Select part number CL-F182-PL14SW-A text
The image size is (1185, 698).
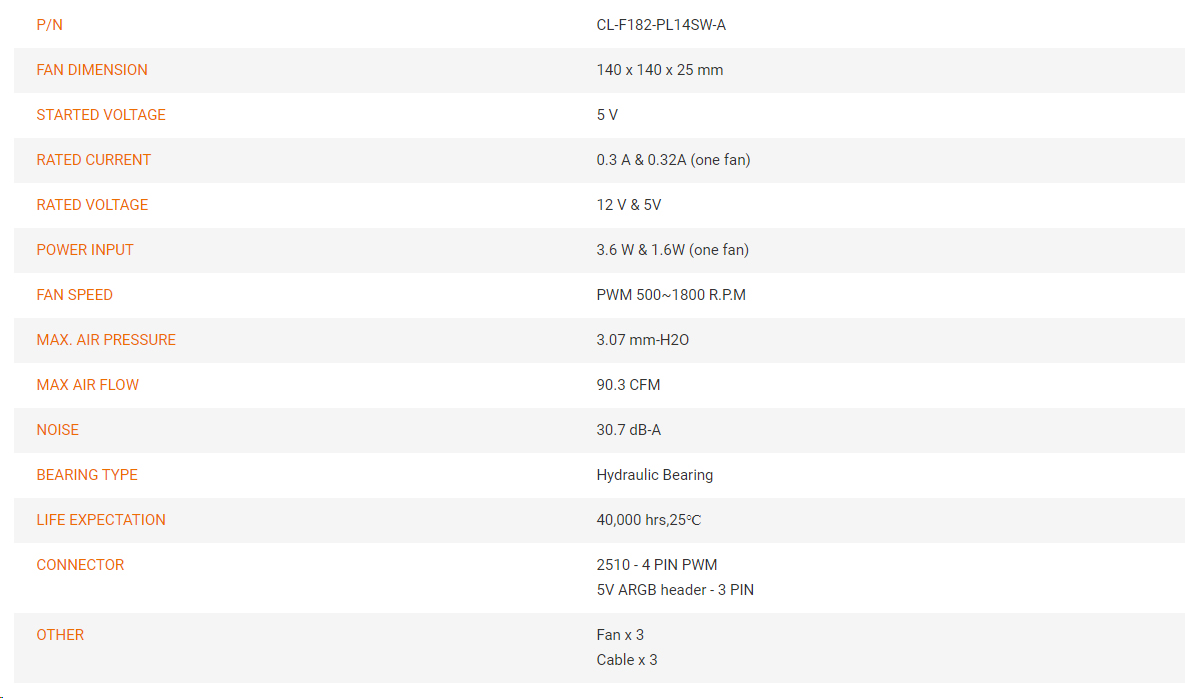[x=661, y=25]
